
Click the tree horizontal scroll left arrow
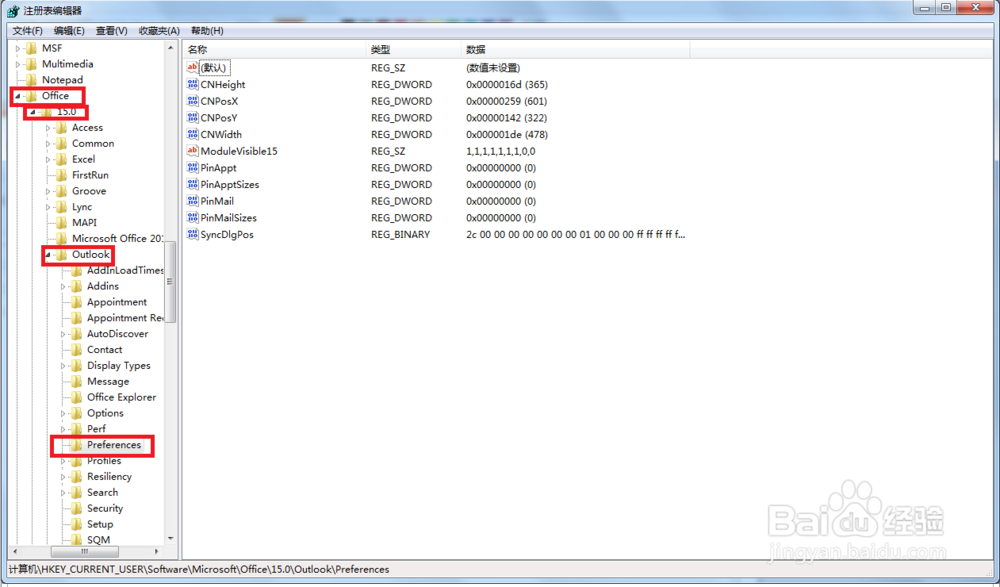pos(15,551)
